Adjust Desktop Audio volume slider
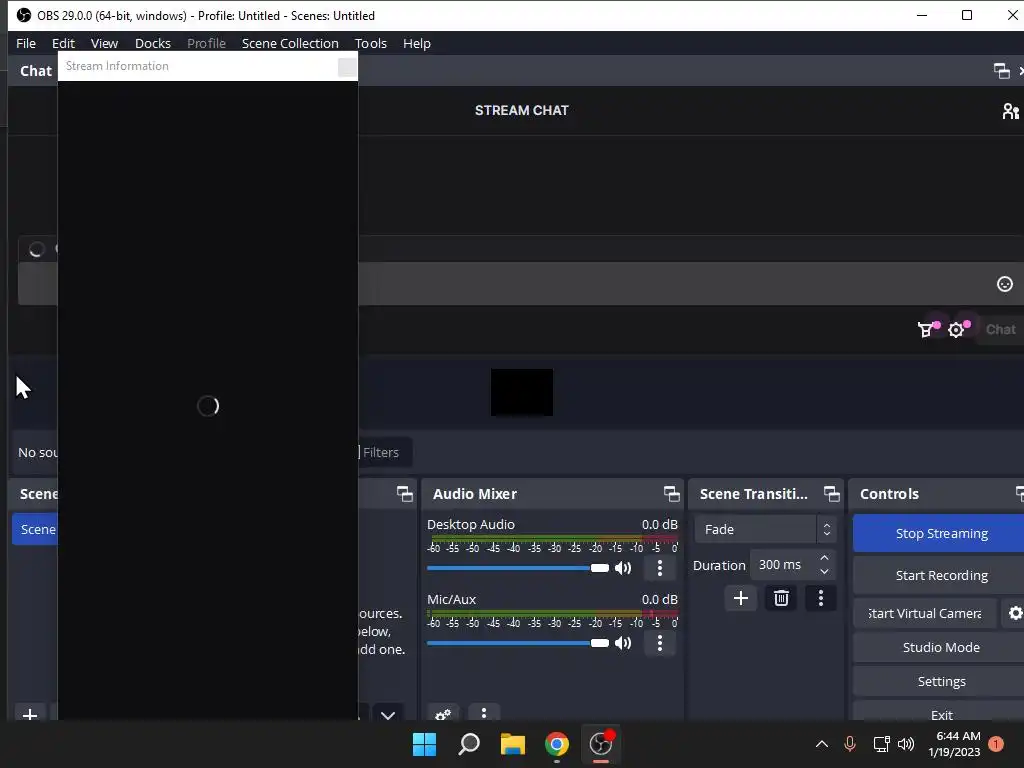This screenshot has width=1024, height=768. 518,568
